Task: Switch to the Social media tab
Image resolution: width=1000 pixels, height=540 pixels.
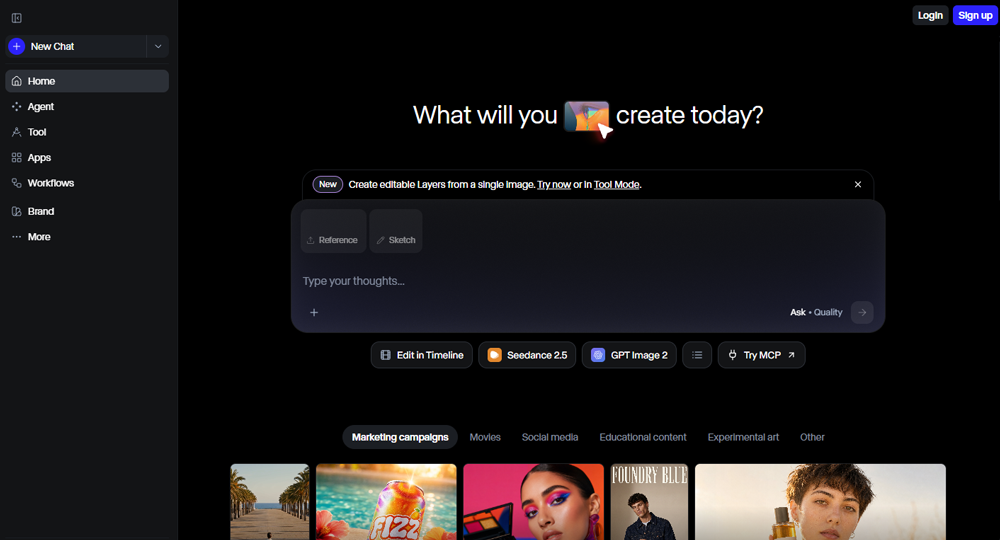Action: tap(550, 437)
